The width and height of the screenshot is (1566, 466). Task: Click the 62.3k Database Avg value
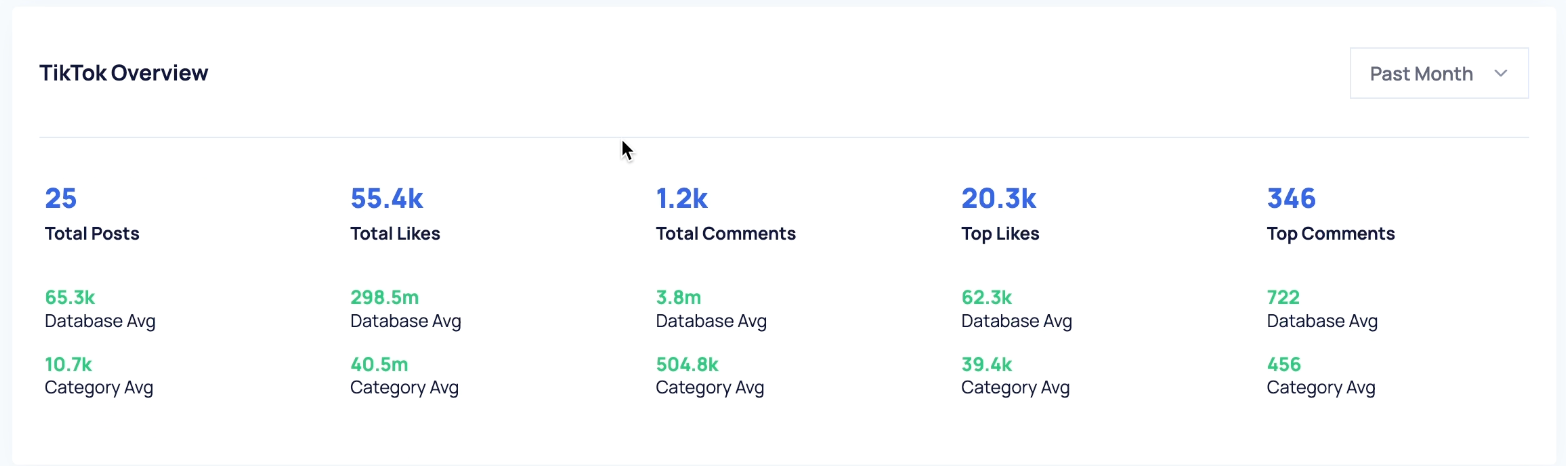[987, 297]
